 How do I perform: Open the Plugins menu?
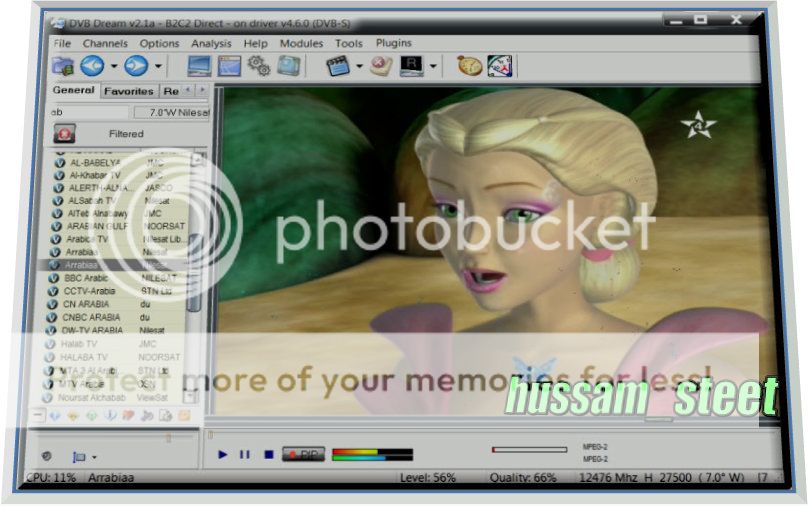coord(394,43)
